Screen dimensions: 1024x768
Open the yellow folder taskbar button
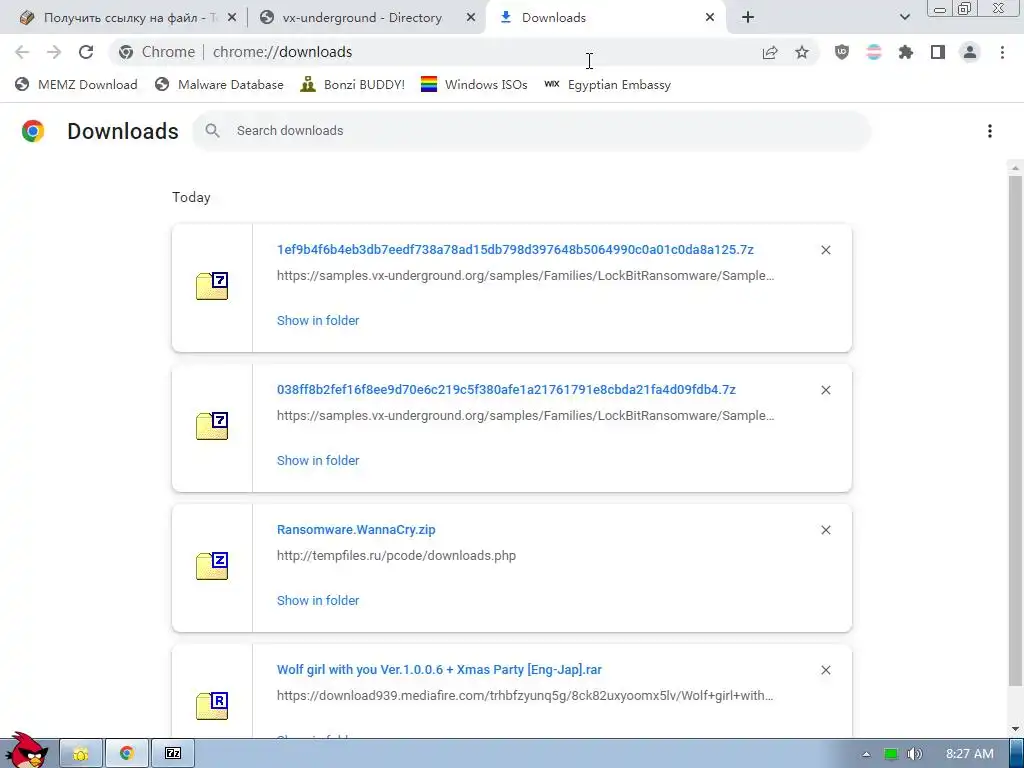[x=81, y=754]
